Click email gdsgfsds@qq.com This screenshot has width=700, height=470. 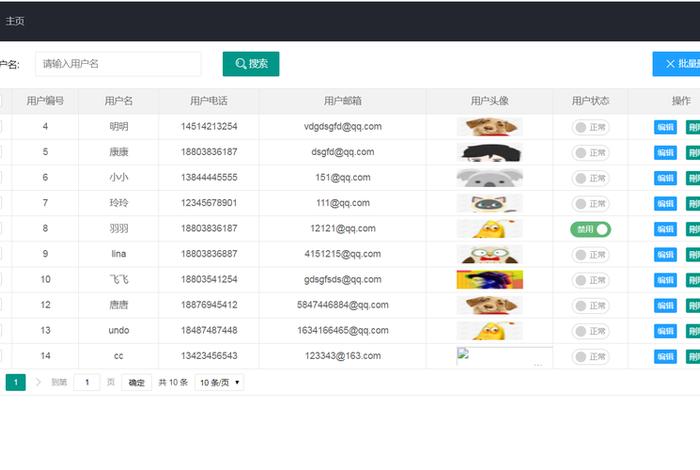pyautogui.click(x=343, y=279)
